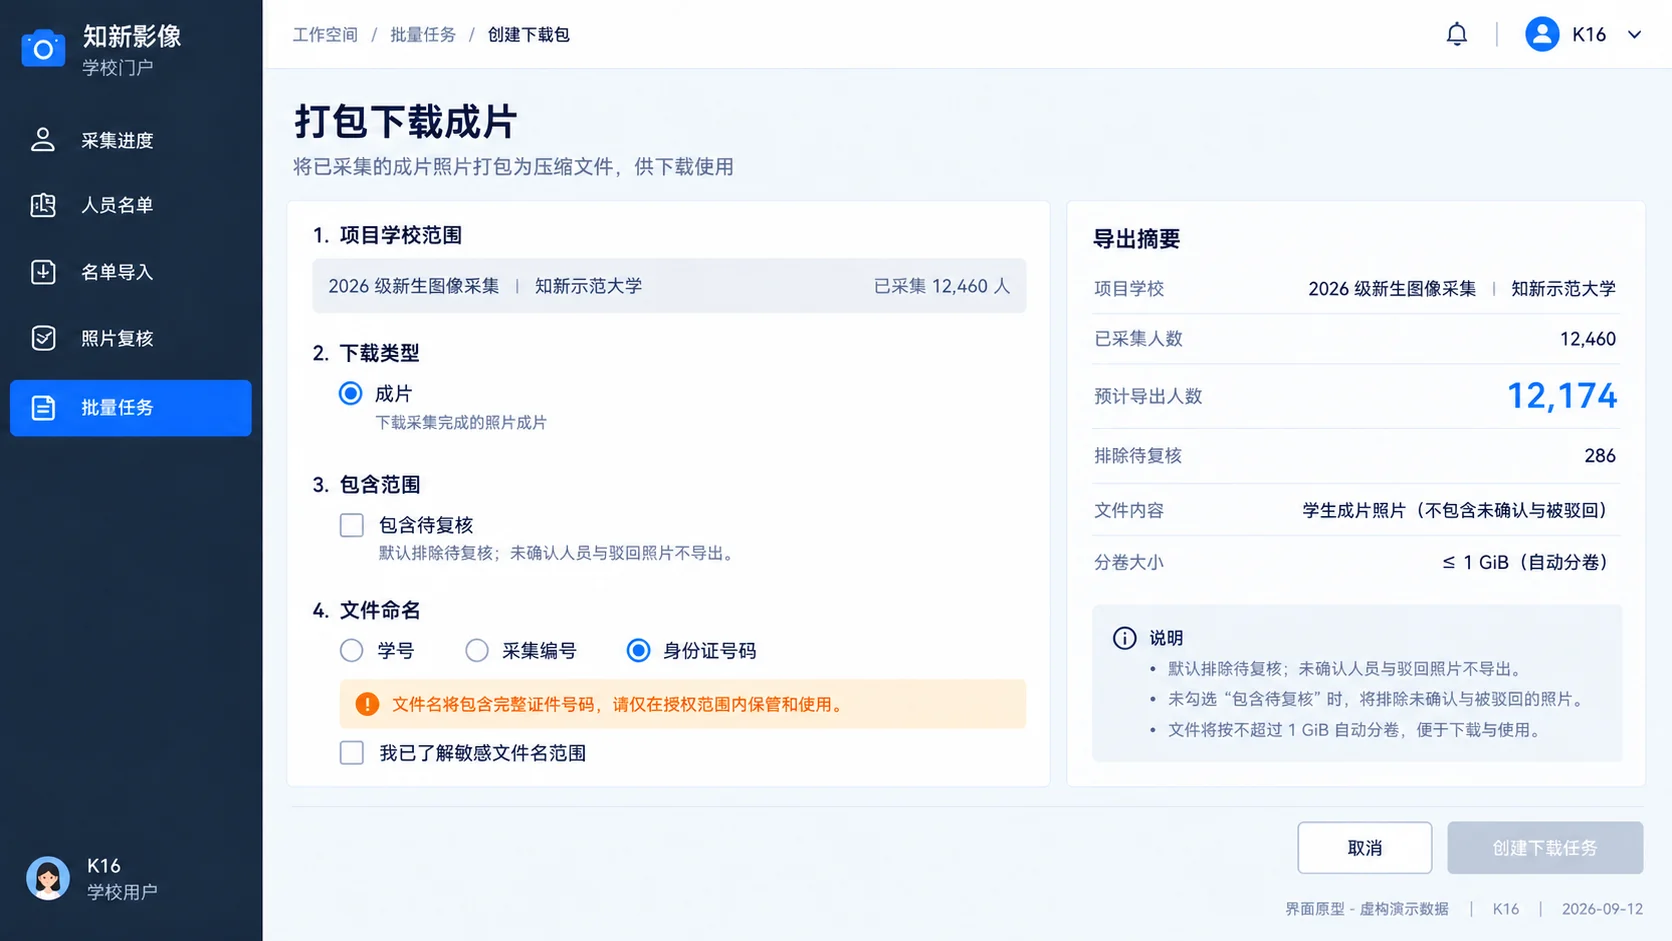Open the 采集进度 sidebar menu item
Screen dimensions: 1672x941
pos(130,140)
